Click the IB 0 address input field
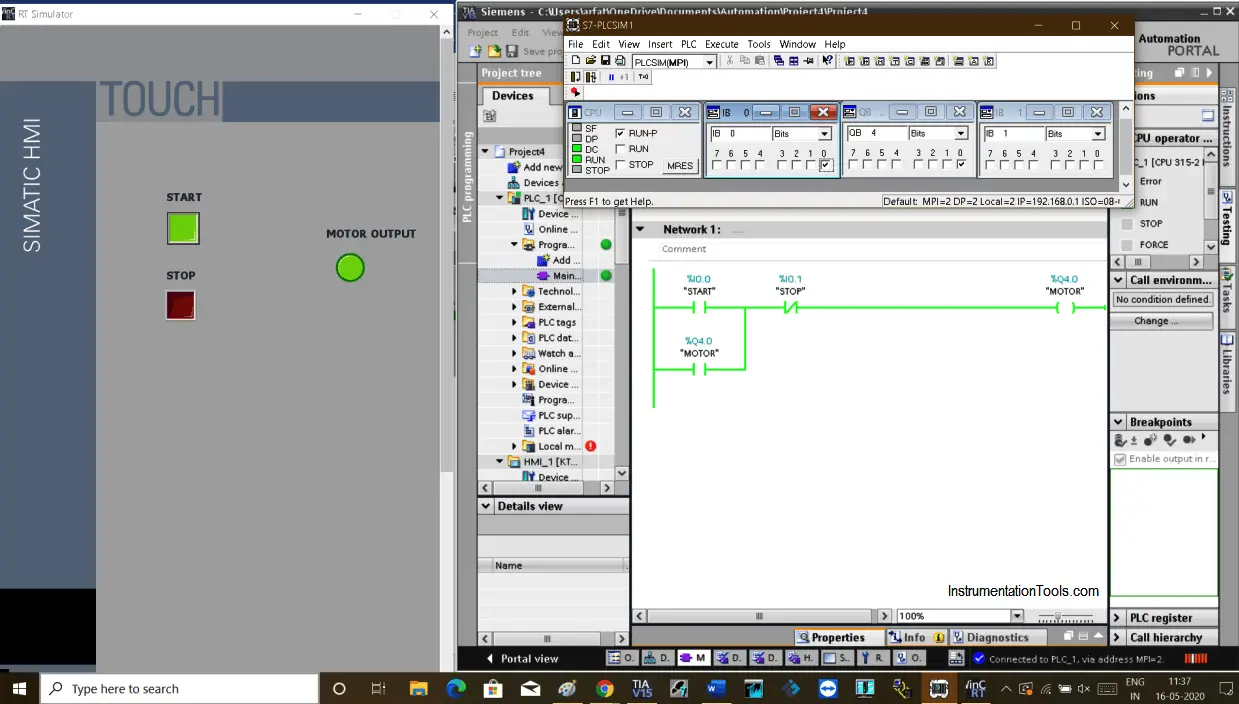 coord(739,134)
